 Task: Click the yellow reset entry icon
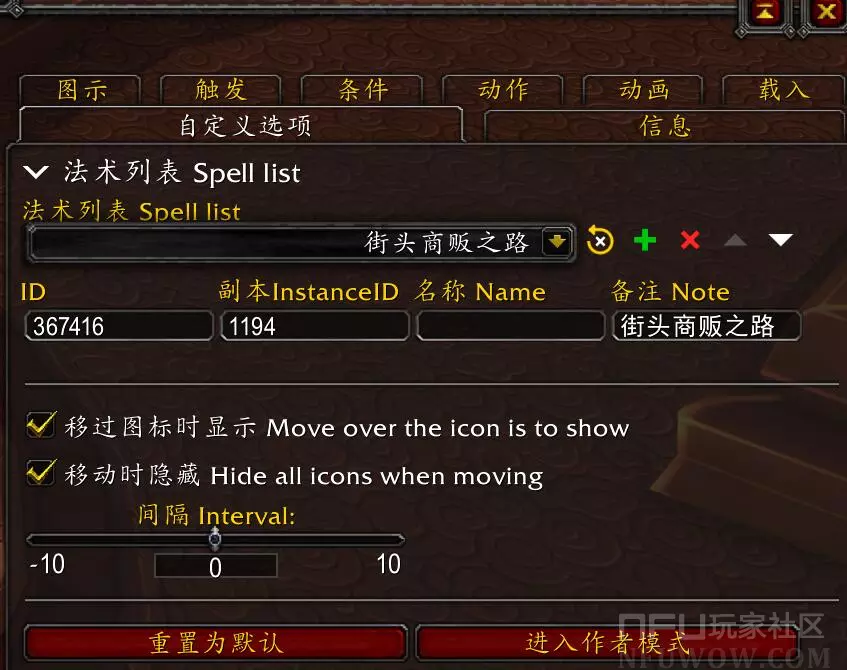point(600,240)
